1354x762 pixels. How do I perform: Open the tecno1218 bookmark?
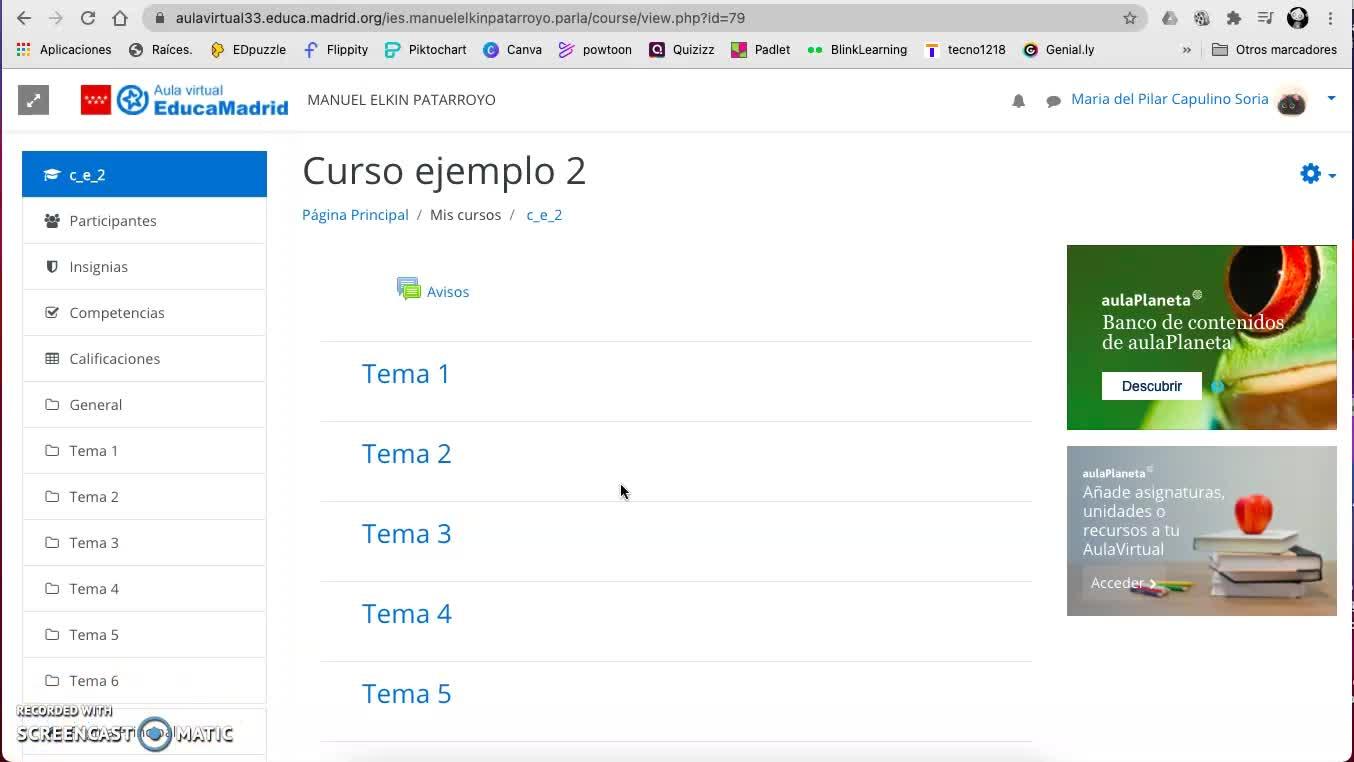click(965, 50)
